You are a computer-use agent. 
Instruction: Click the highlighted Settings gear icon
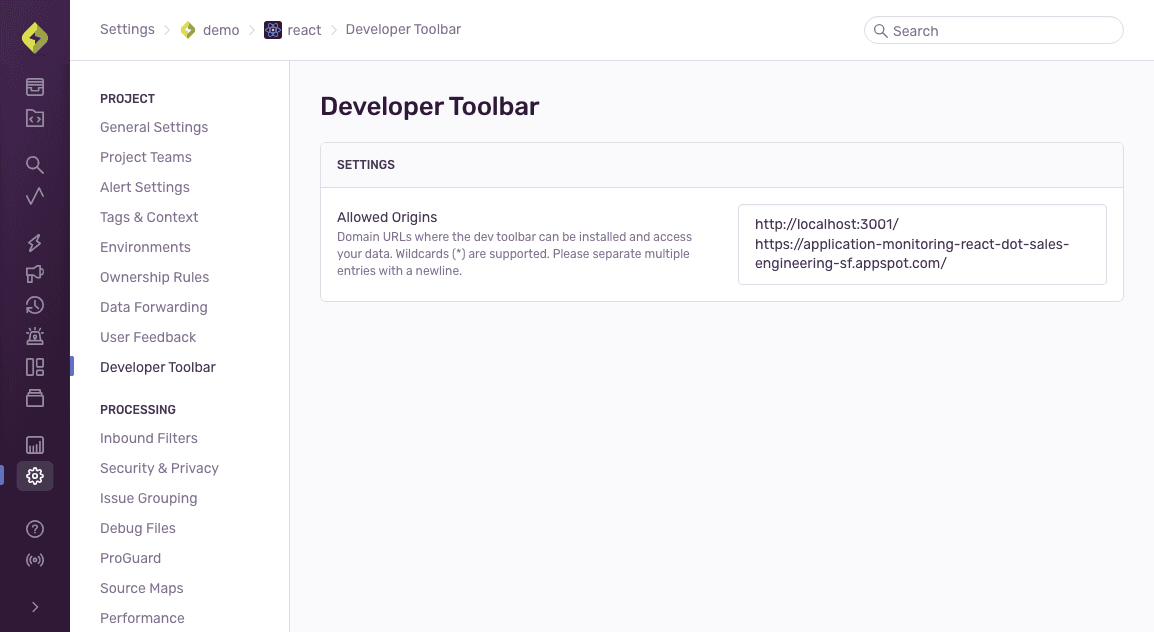pos(34,476)
